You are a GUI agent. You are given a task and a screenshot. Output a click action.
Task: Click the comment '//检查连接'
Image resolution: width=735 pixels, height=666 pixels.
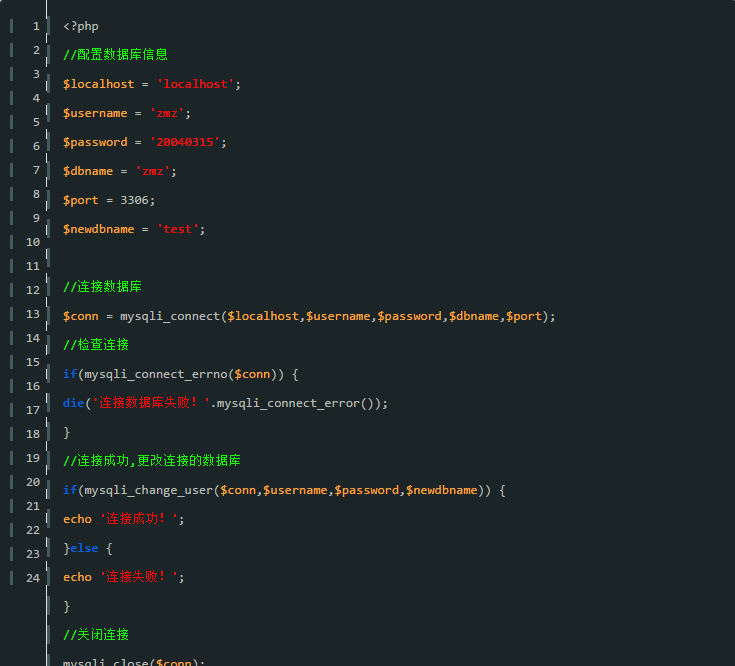pos(96,345)
